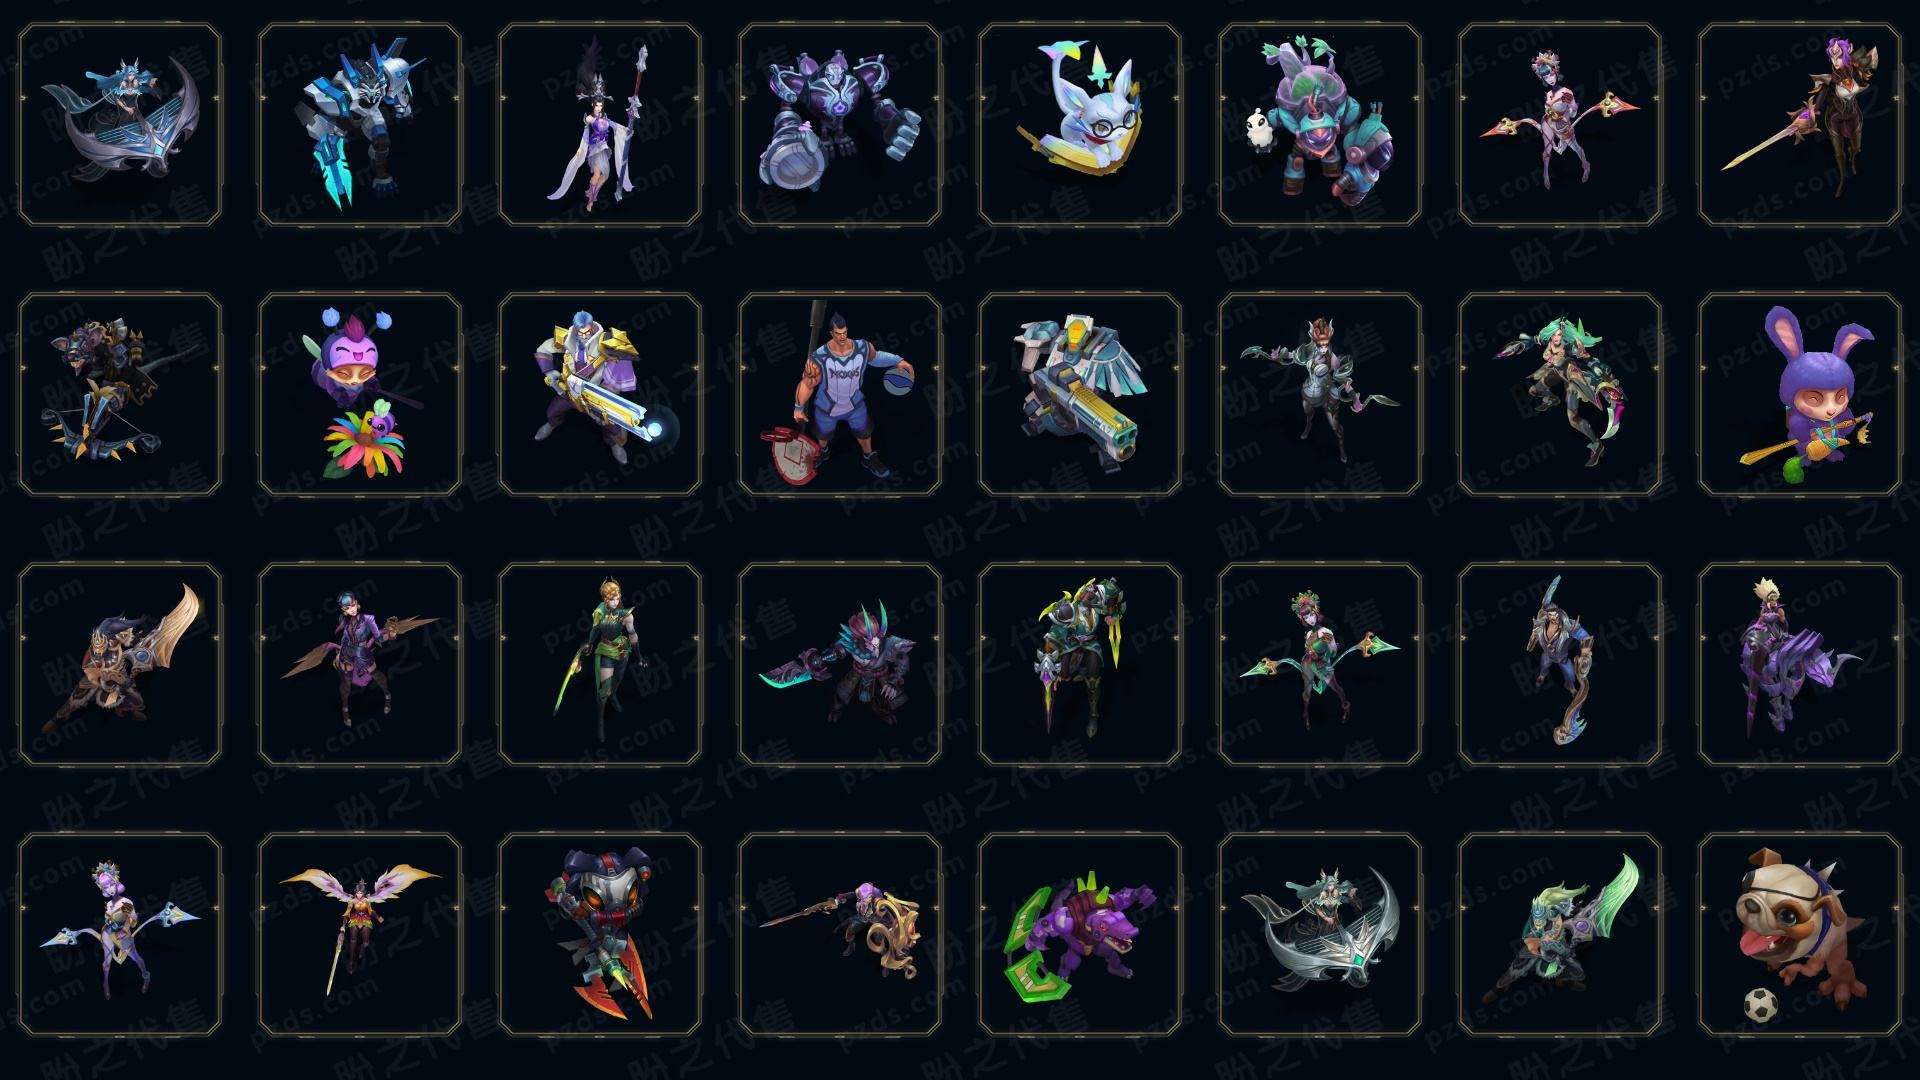The image size is (1920, 1080).
Task: Select the winged woman with golden sword
Action: click(x=360, y=934)
